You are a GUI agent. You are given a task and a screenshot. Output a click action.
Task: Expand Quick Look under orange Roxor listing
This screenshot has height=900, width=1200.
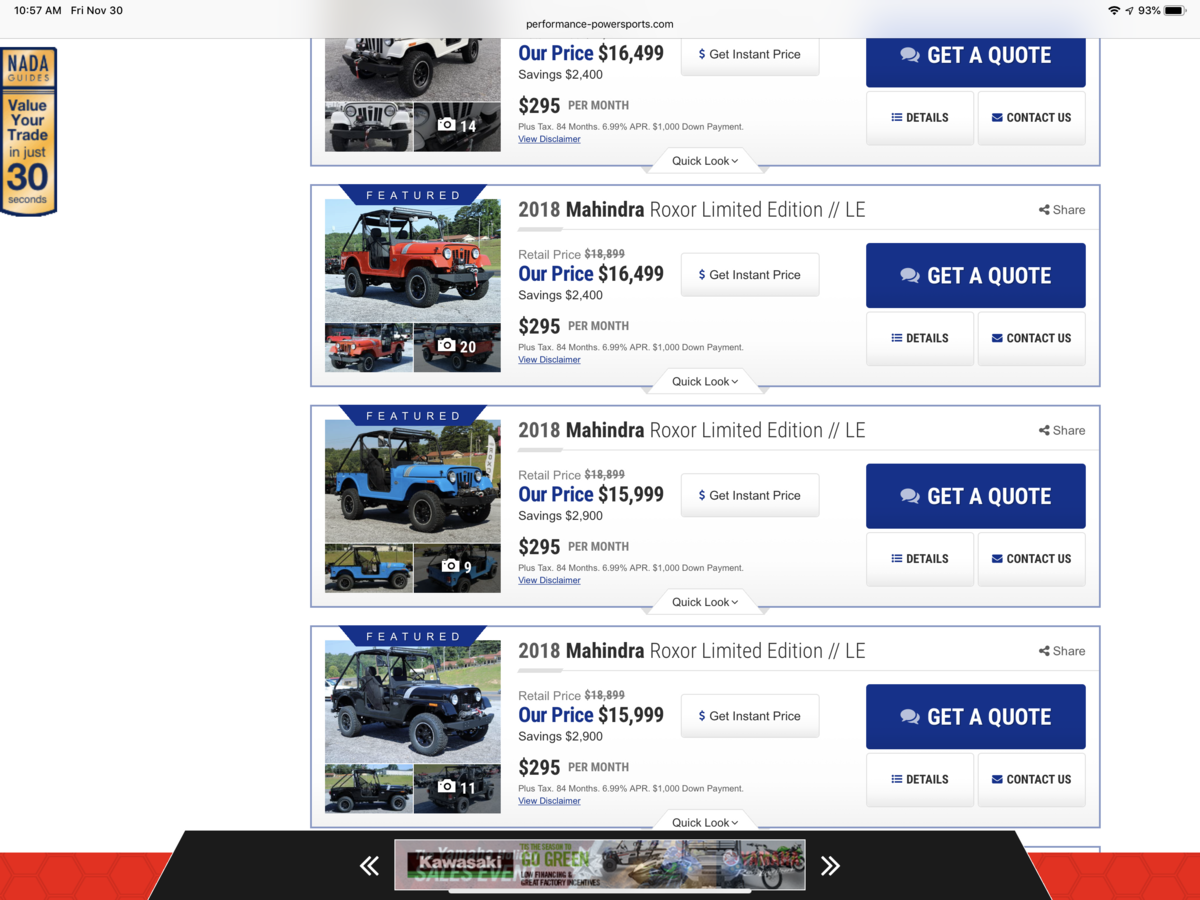tap(705, 381)
